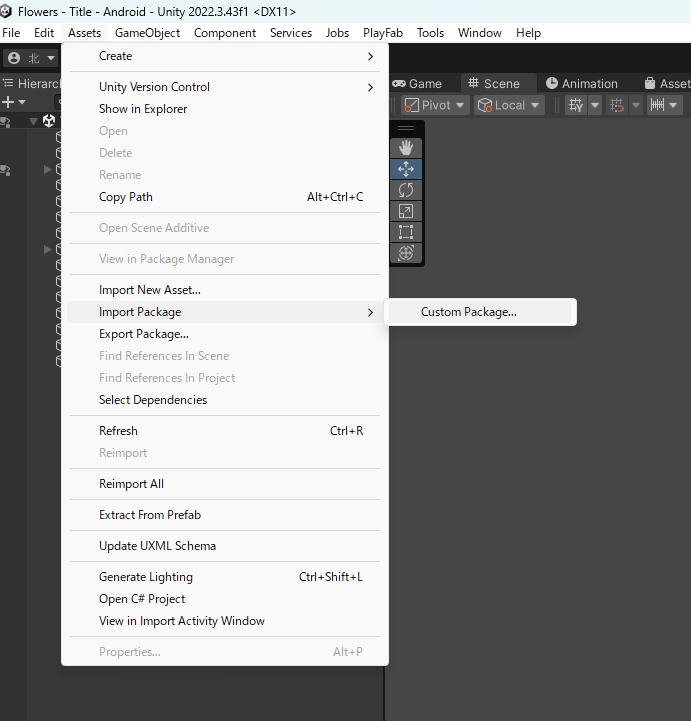This screenshot has height=721, width=691.
Task: Choose Generate Lighting
Action: 224,577
